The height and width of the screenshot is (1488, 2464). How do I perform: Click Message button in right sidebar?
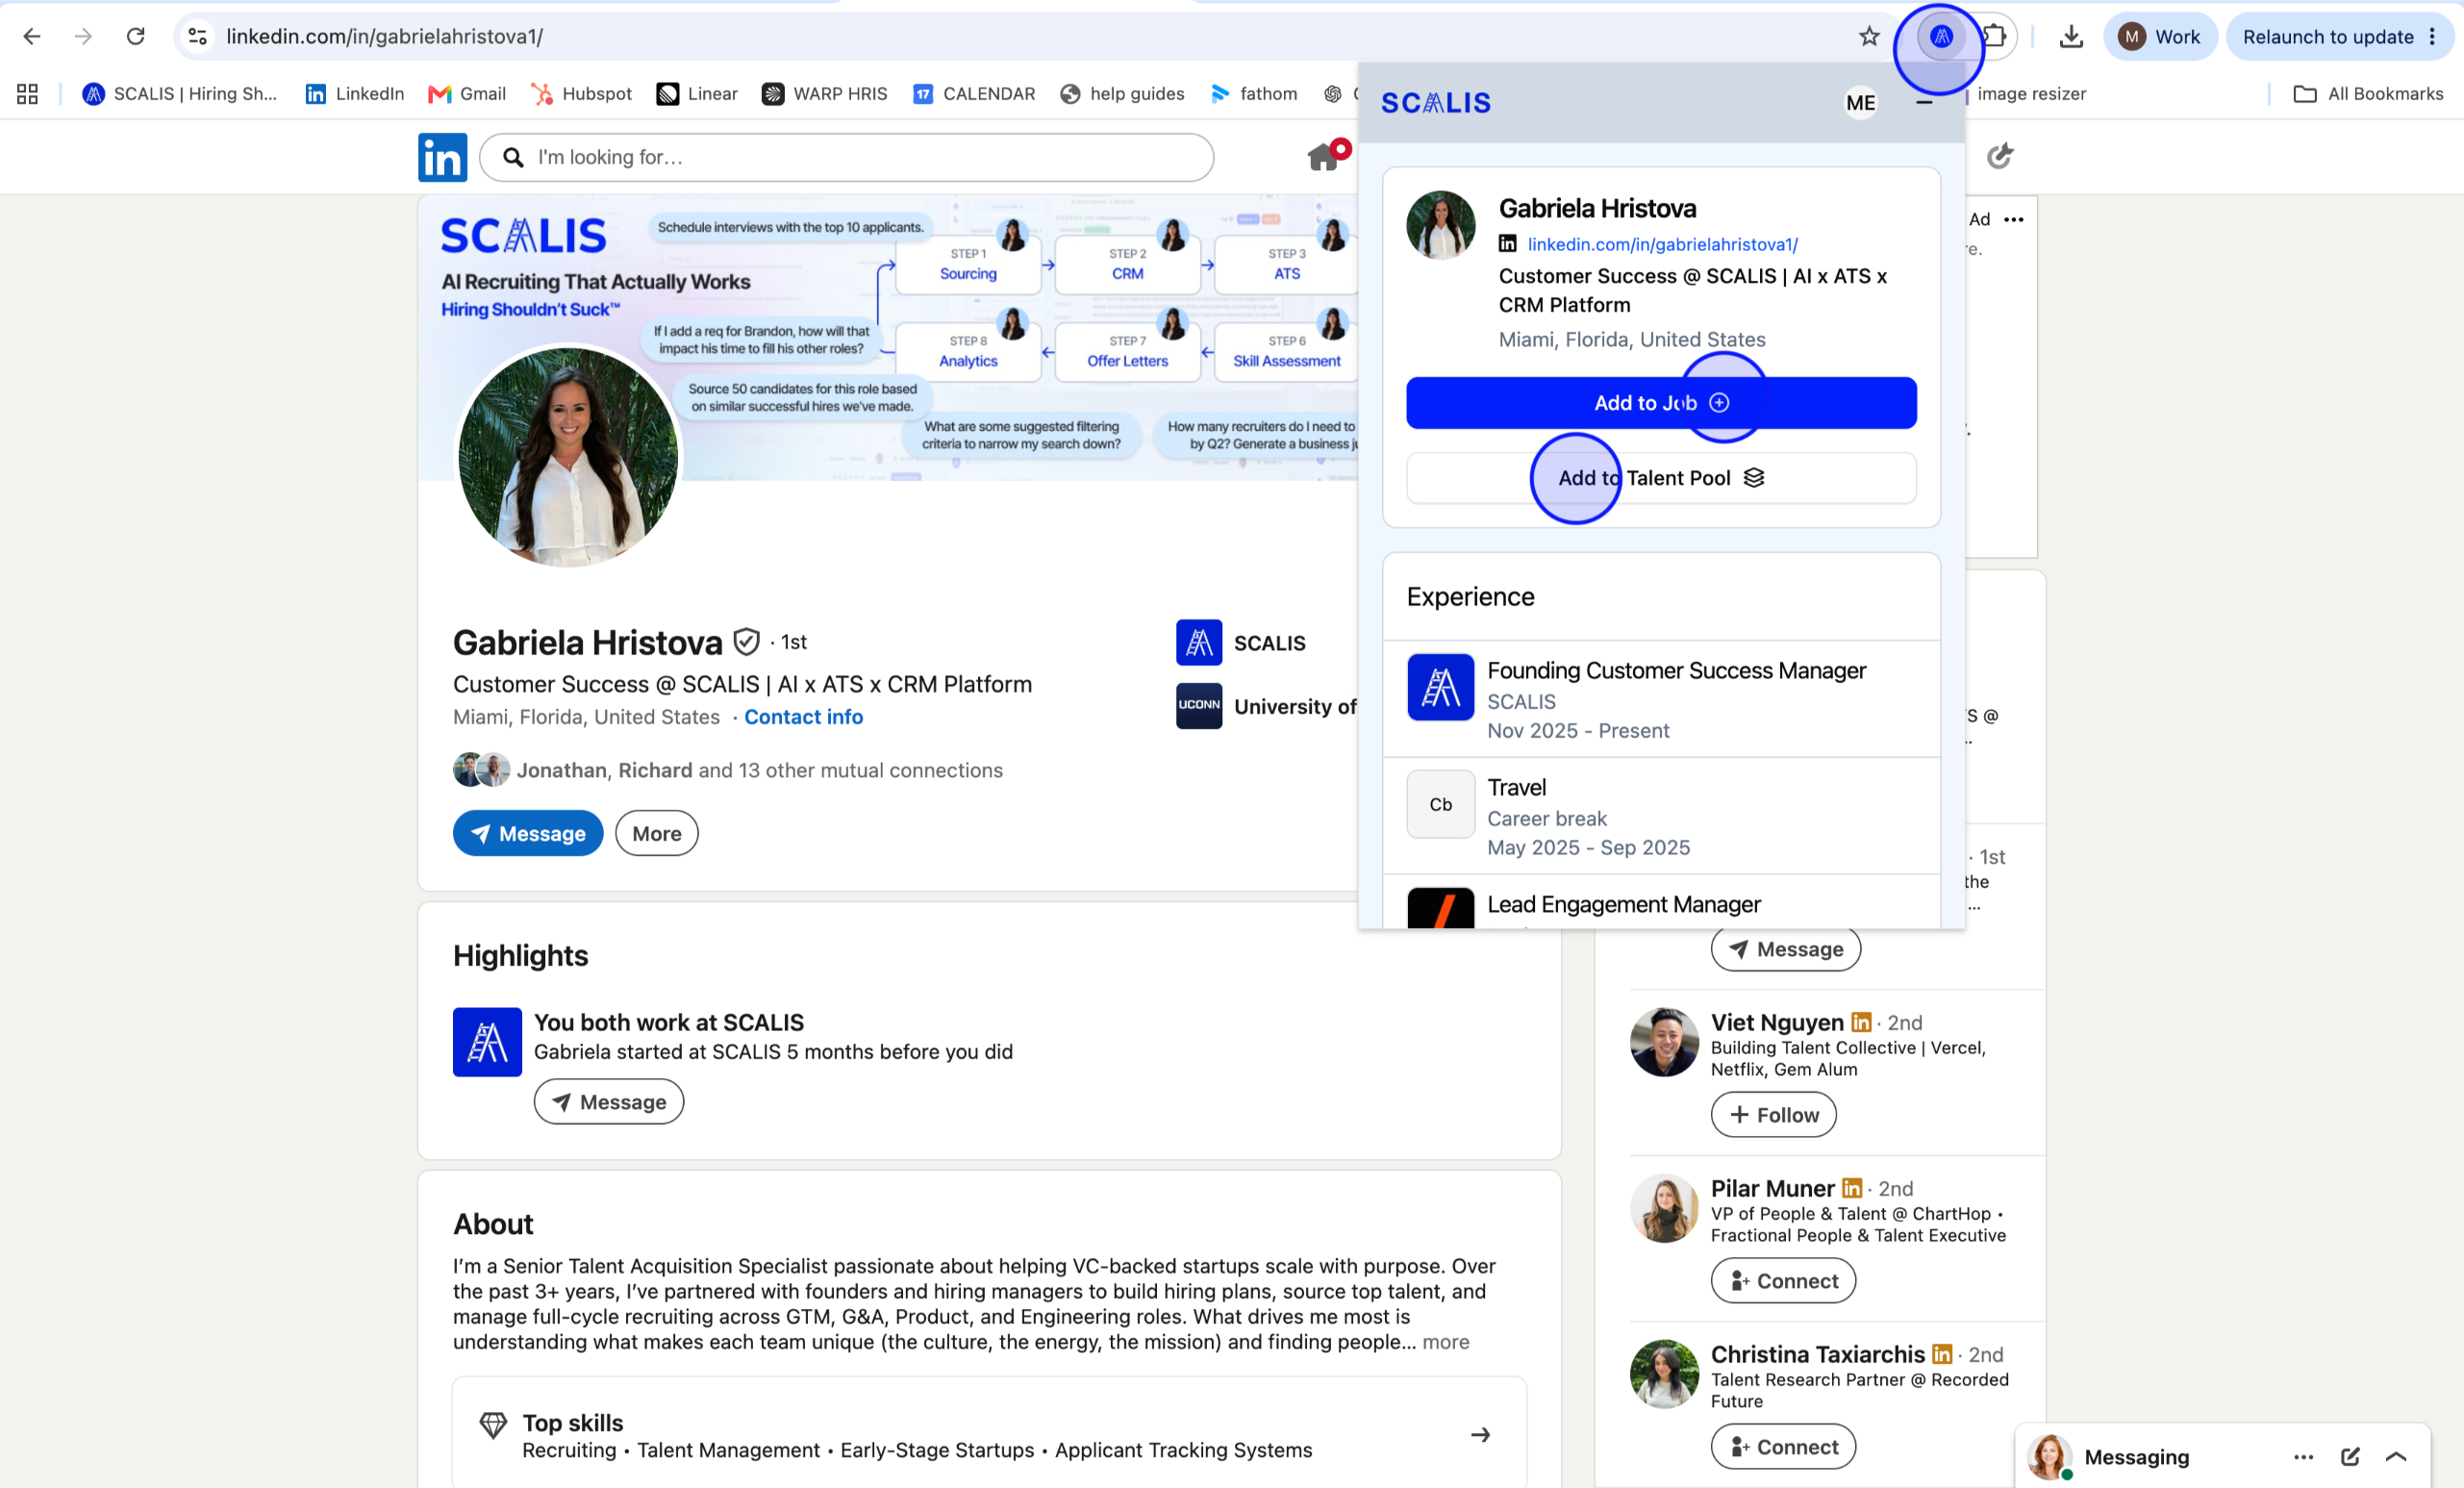(x=1785, y=949)
